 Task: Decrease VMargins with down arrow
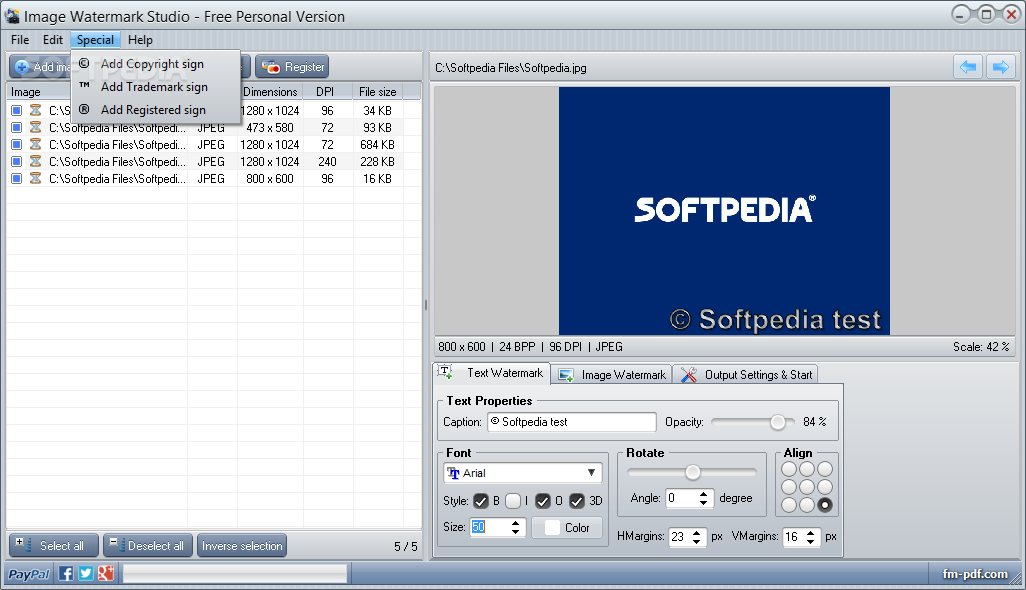click(811, 541)
